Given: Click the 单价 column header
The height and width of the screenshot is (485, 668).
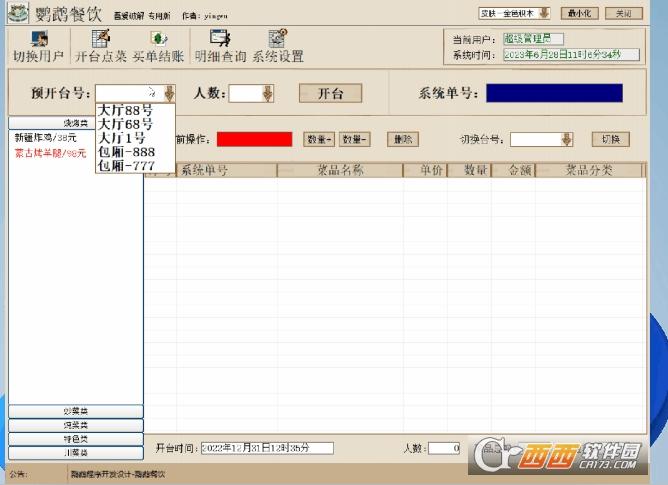Looking at the screenshot, I should [x=425, y=170].
